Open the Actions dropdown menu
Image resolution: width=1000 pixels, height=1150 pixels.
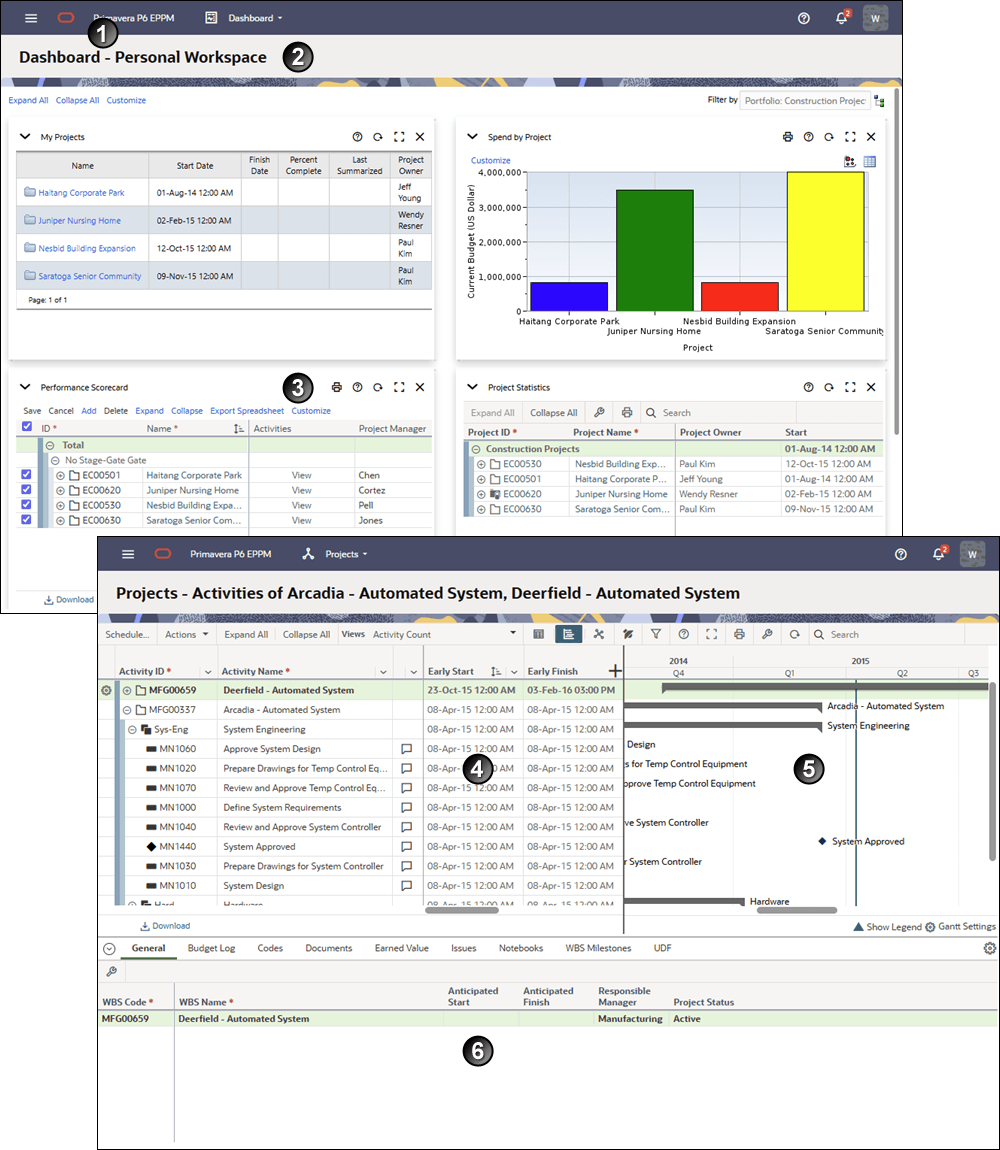pyautogui.click(x=186, y=634)
